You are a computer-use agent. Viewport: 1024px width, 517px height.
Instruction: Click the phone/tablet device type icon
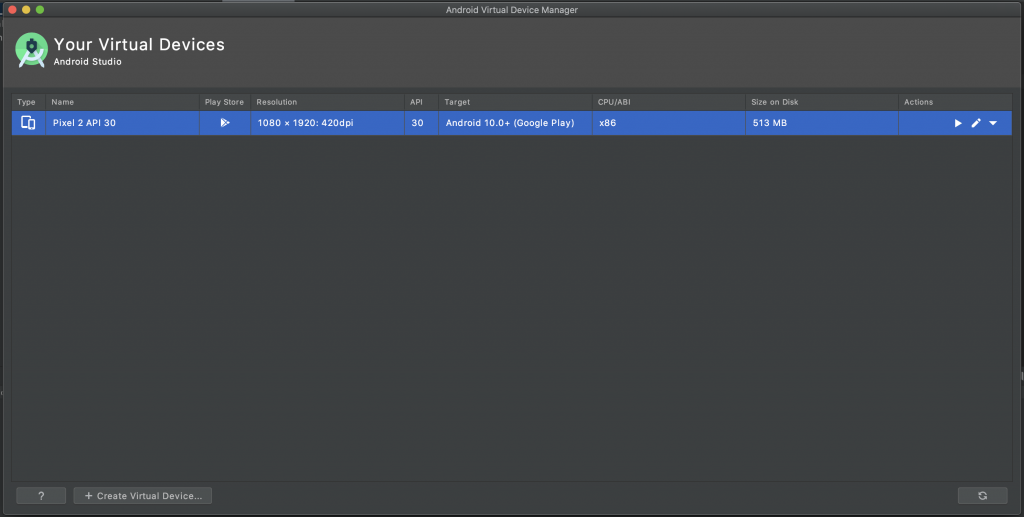tap(28, 123)
